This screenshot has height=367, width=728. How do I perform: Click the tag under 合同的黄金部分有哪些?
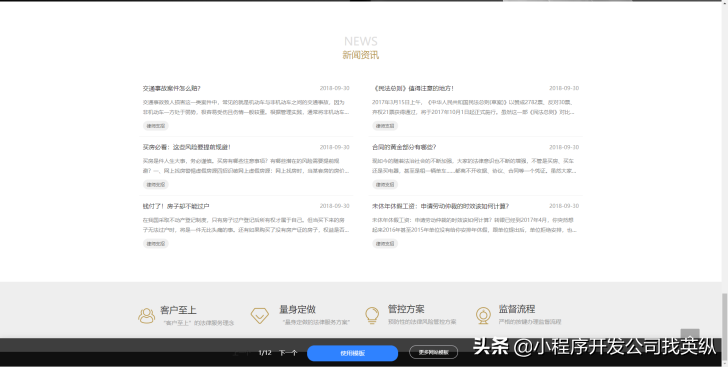click(385, 184)
